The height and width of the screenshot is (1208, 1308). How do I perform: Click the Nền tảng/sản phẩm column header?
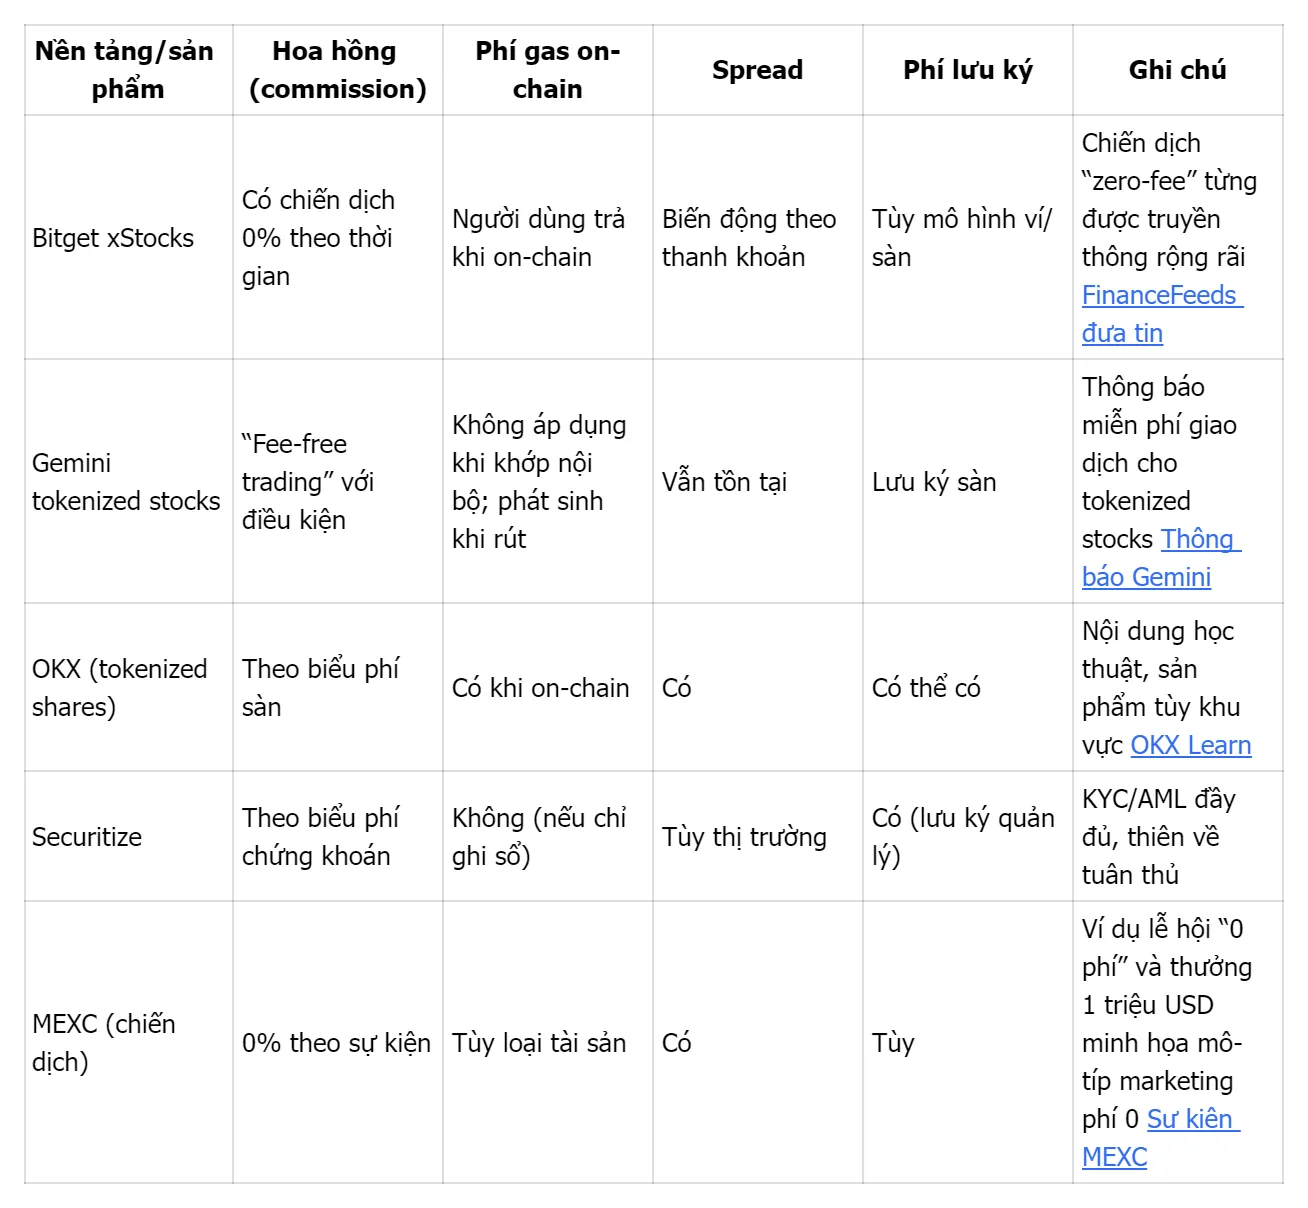point(125,70)
